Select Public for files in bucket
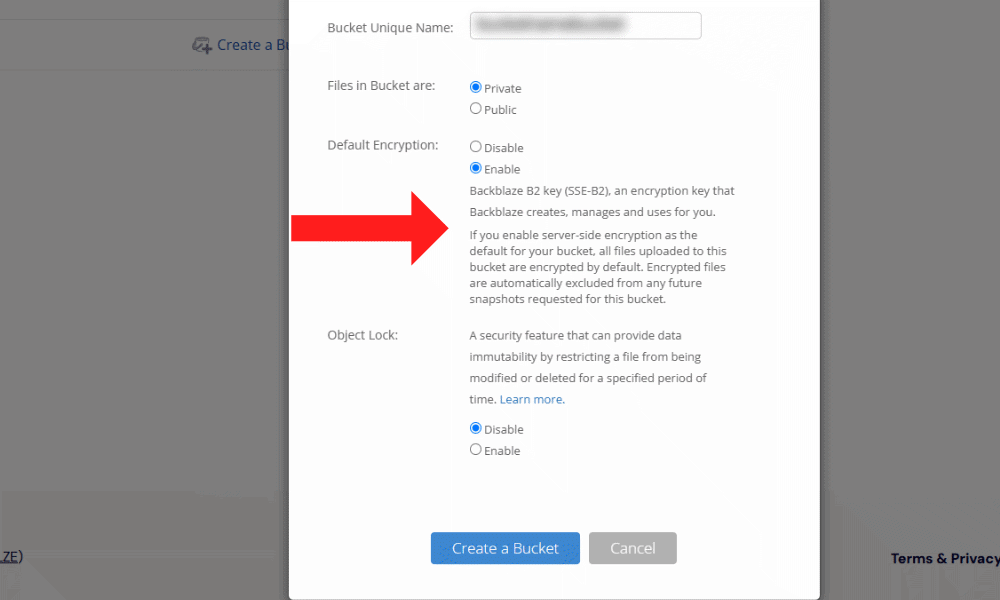The image size is (1000, 600). [x=476, y=108]
